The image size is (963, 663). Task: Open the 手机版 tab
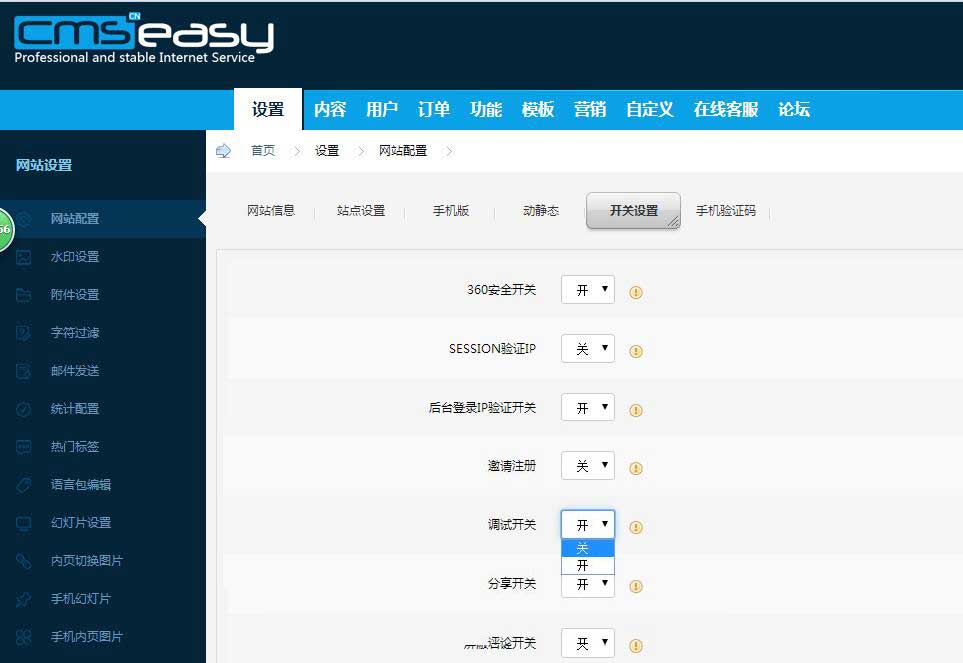pyautogui.click(x=450, y=211)
